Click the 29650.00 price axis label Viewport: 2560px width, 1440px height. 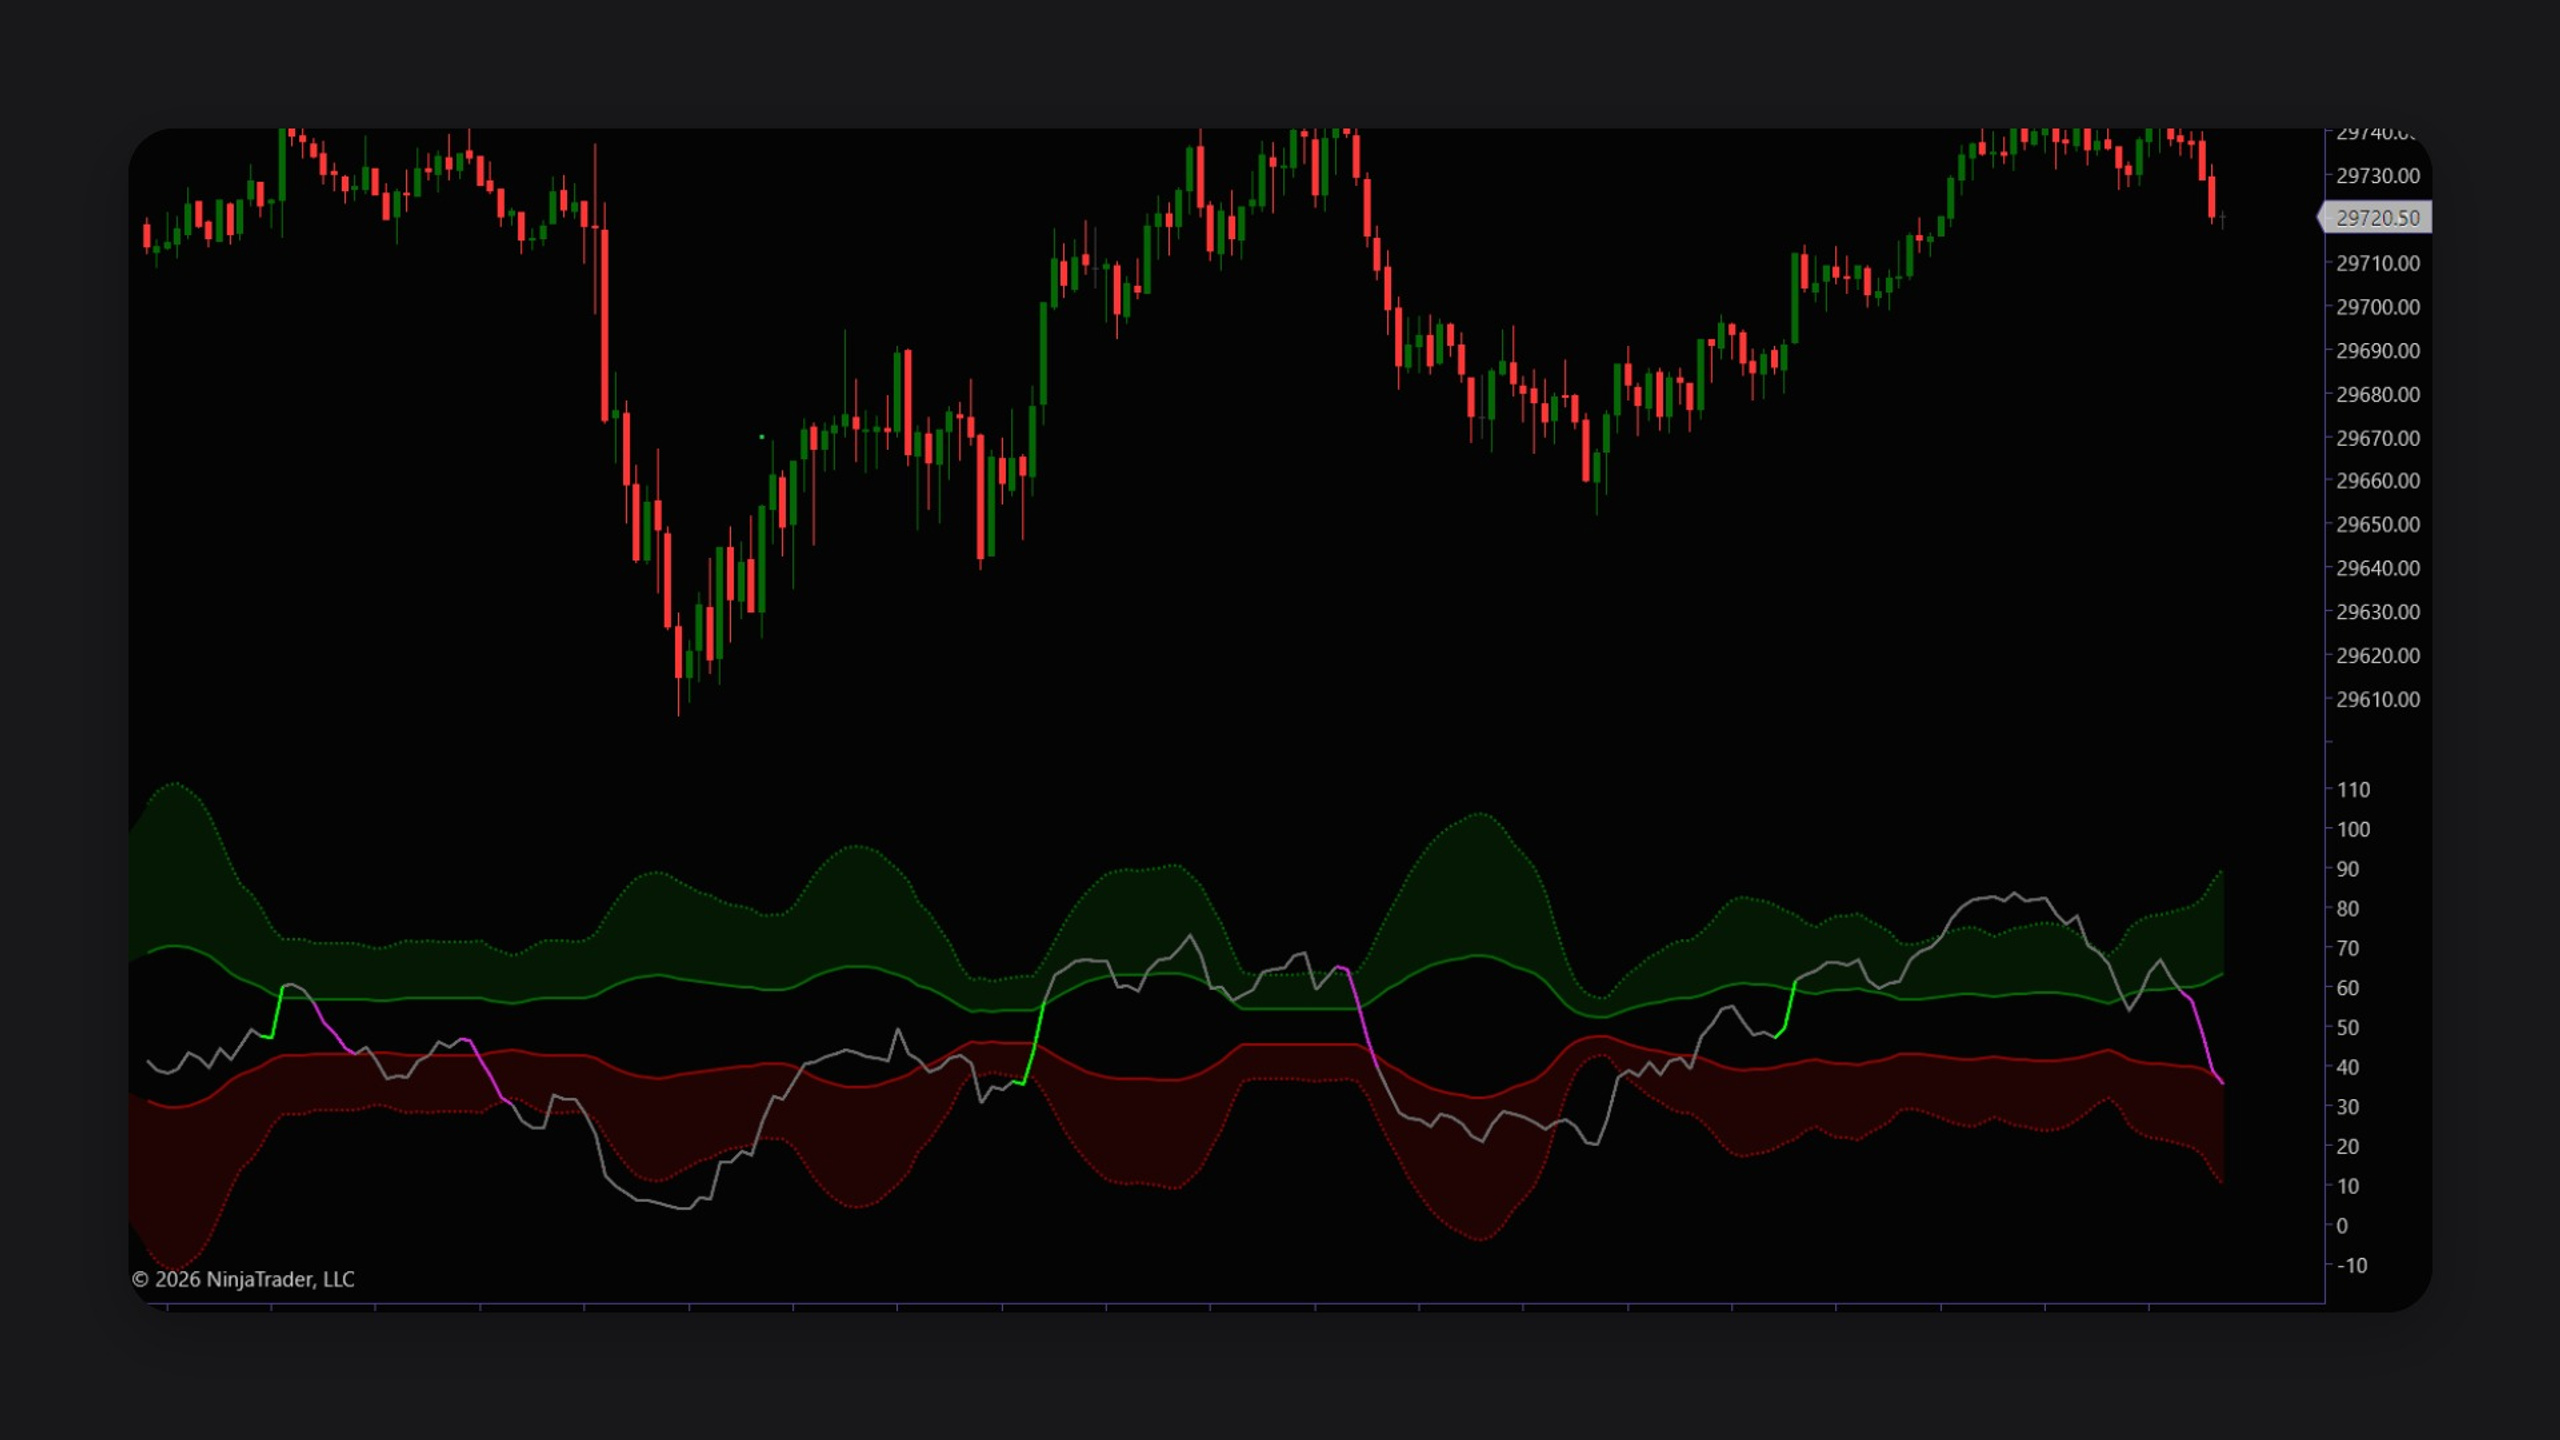pos(2377,524)
